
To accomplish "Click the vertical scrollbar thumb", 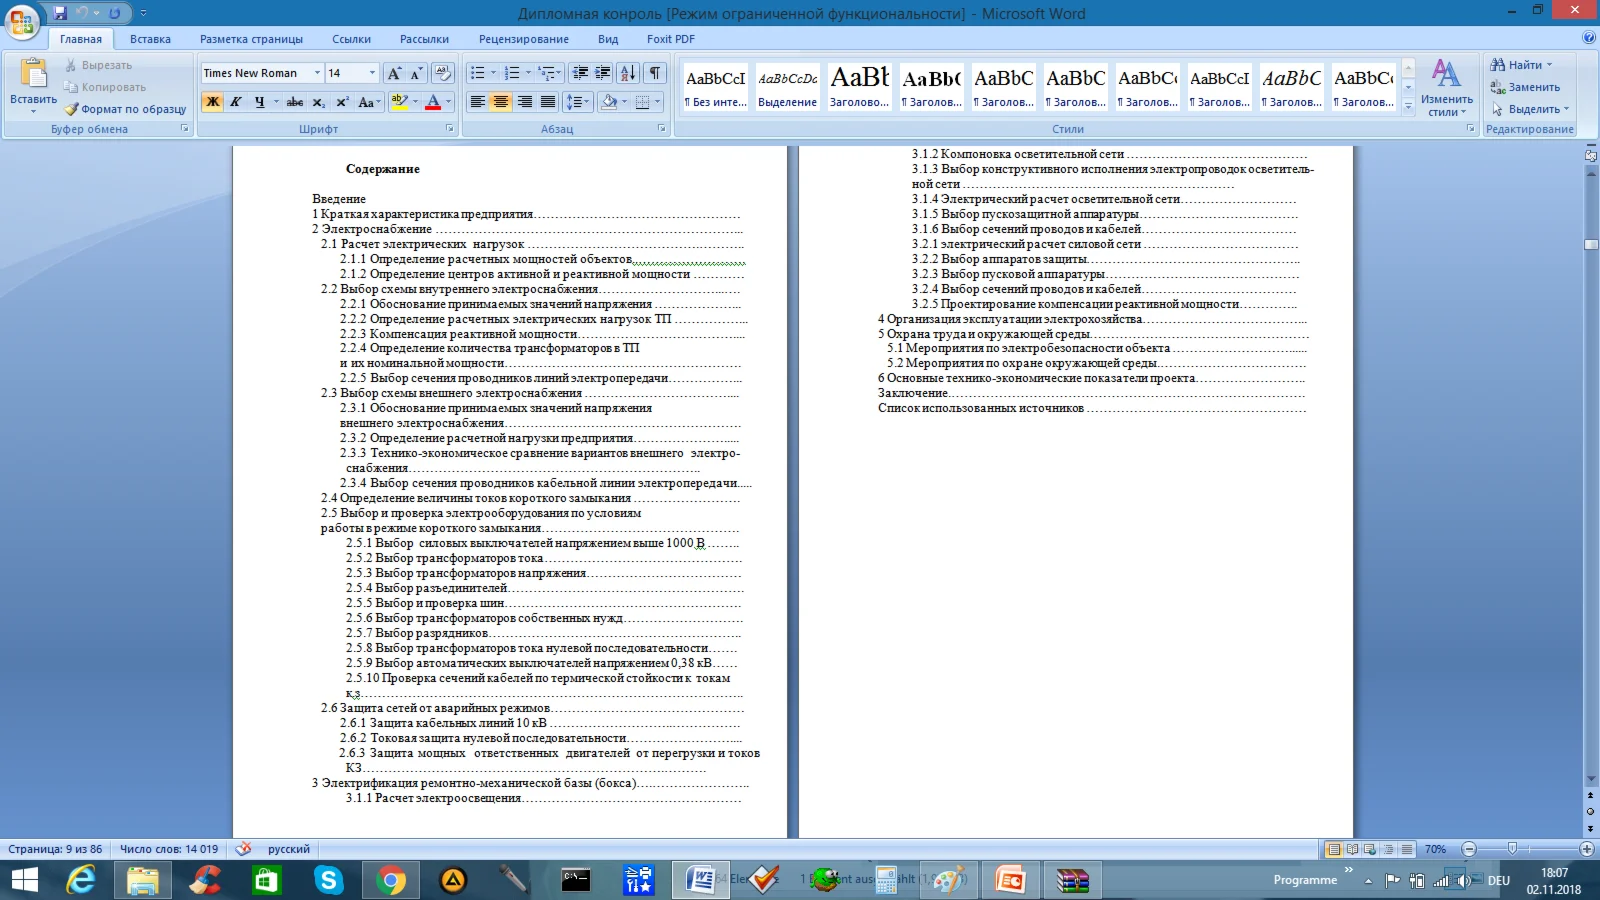I will click(1590, 244).
